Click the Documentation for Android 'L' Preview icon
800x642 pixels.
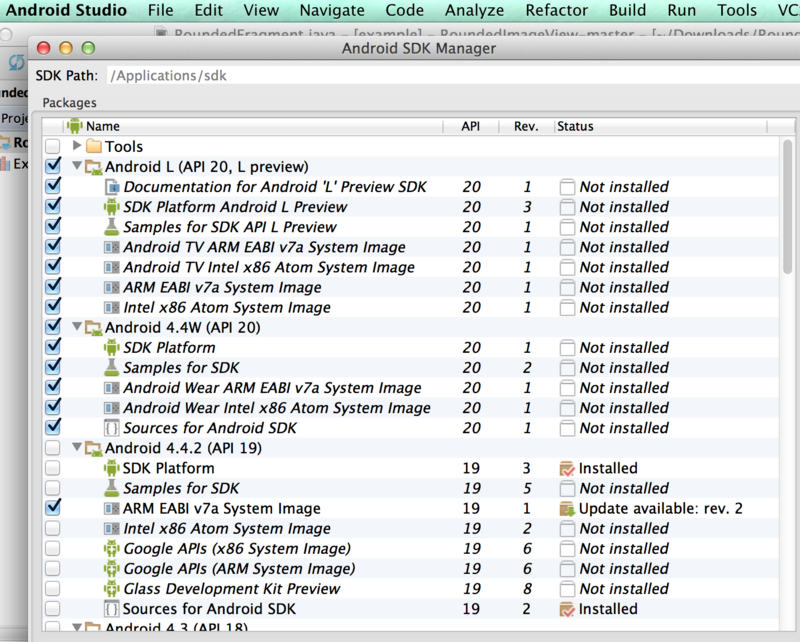pos(112,187)
